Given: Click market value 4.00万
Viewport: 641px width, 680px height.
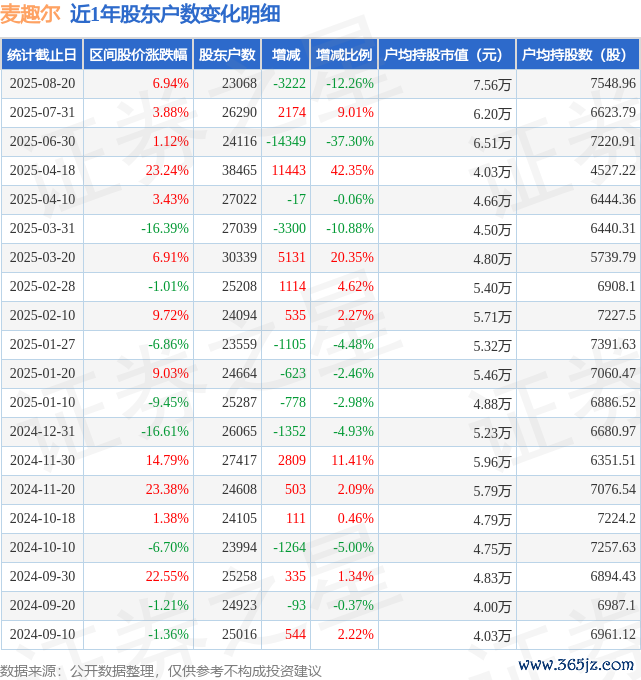Looking at the screenshot, I should [x=492, y=607].
